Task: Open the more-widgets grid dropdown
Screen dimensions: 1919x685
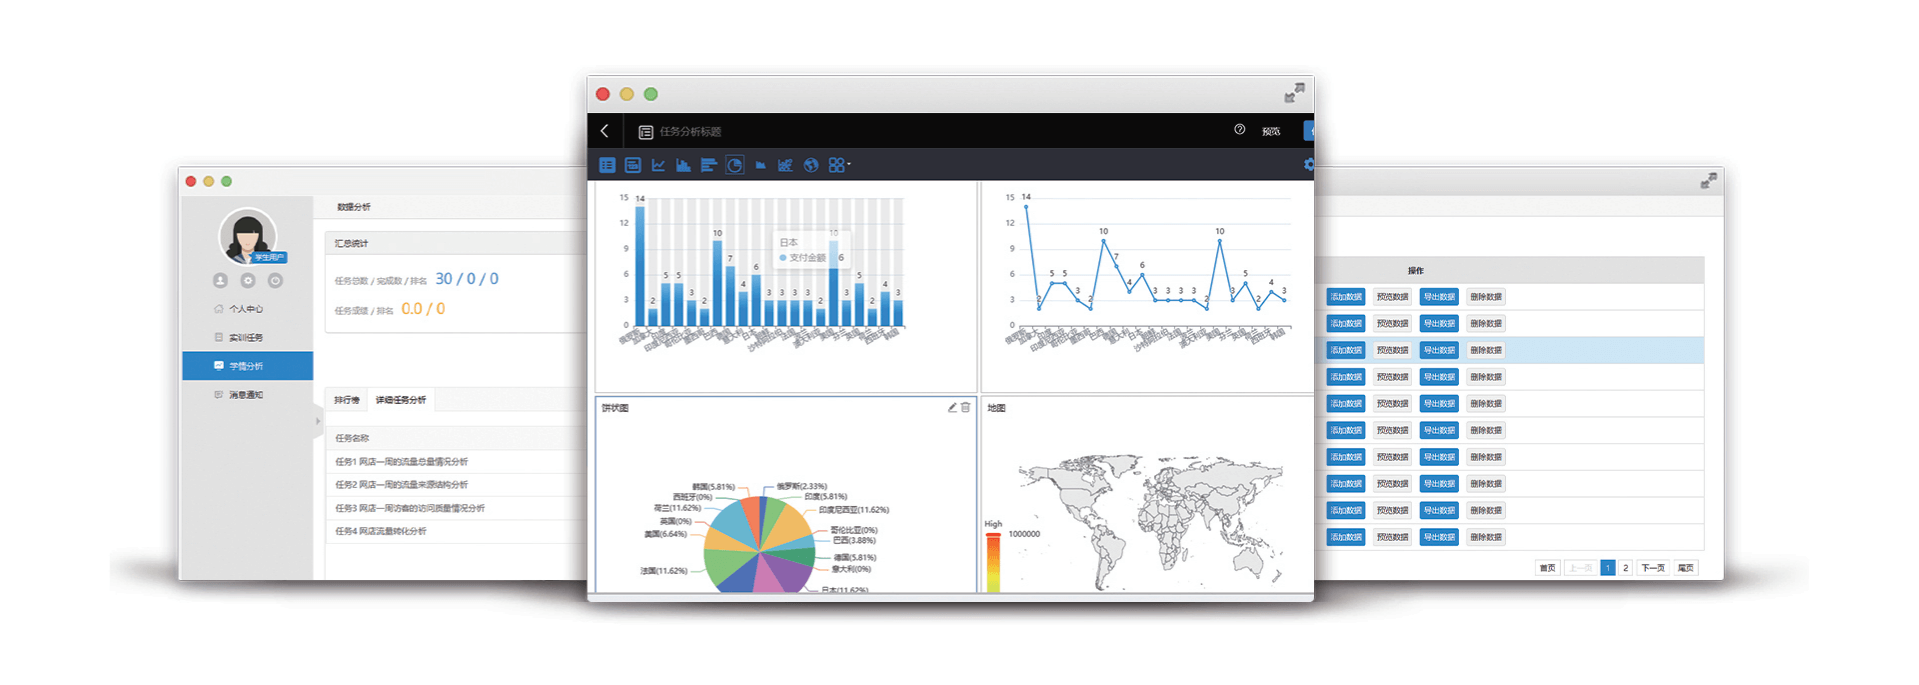Action: tap(838, 165)
